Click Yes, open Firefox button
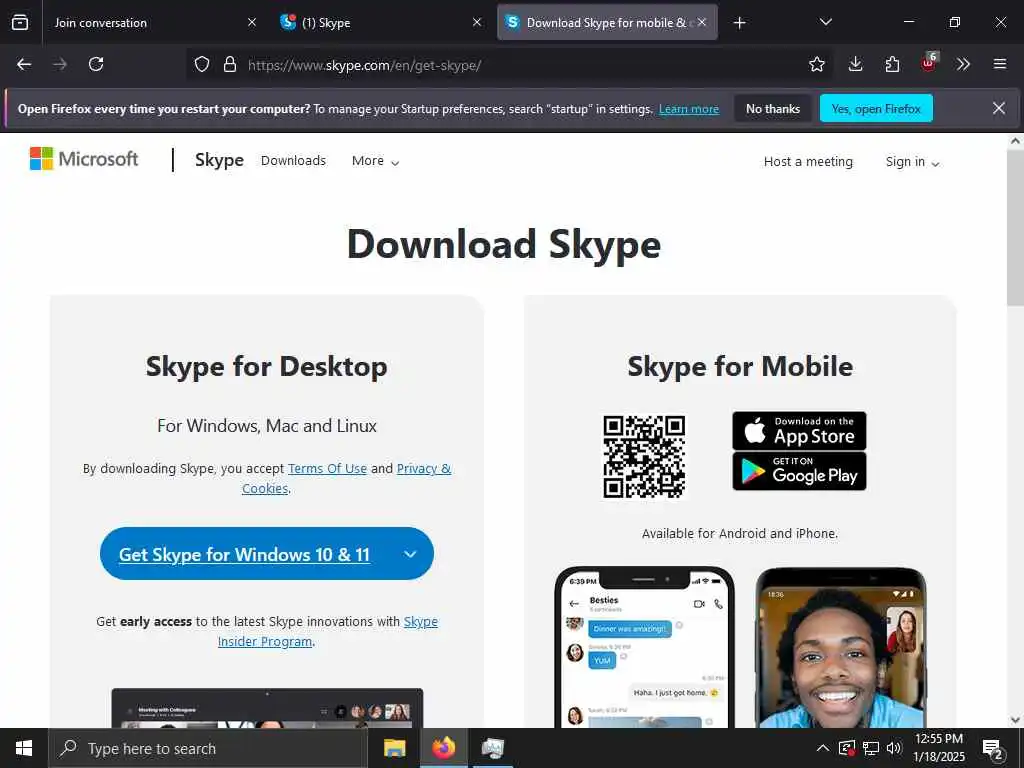Screen dimensions: 1024x768 point(876,108)
